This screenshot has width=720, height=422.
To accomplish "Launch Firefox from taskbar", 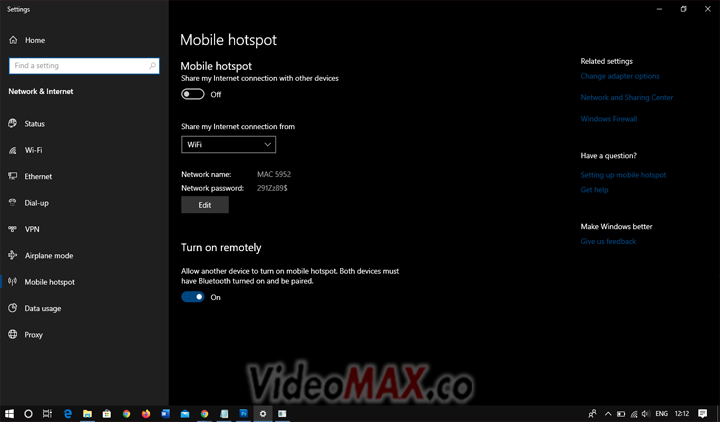I will click(x=146, y=414).
